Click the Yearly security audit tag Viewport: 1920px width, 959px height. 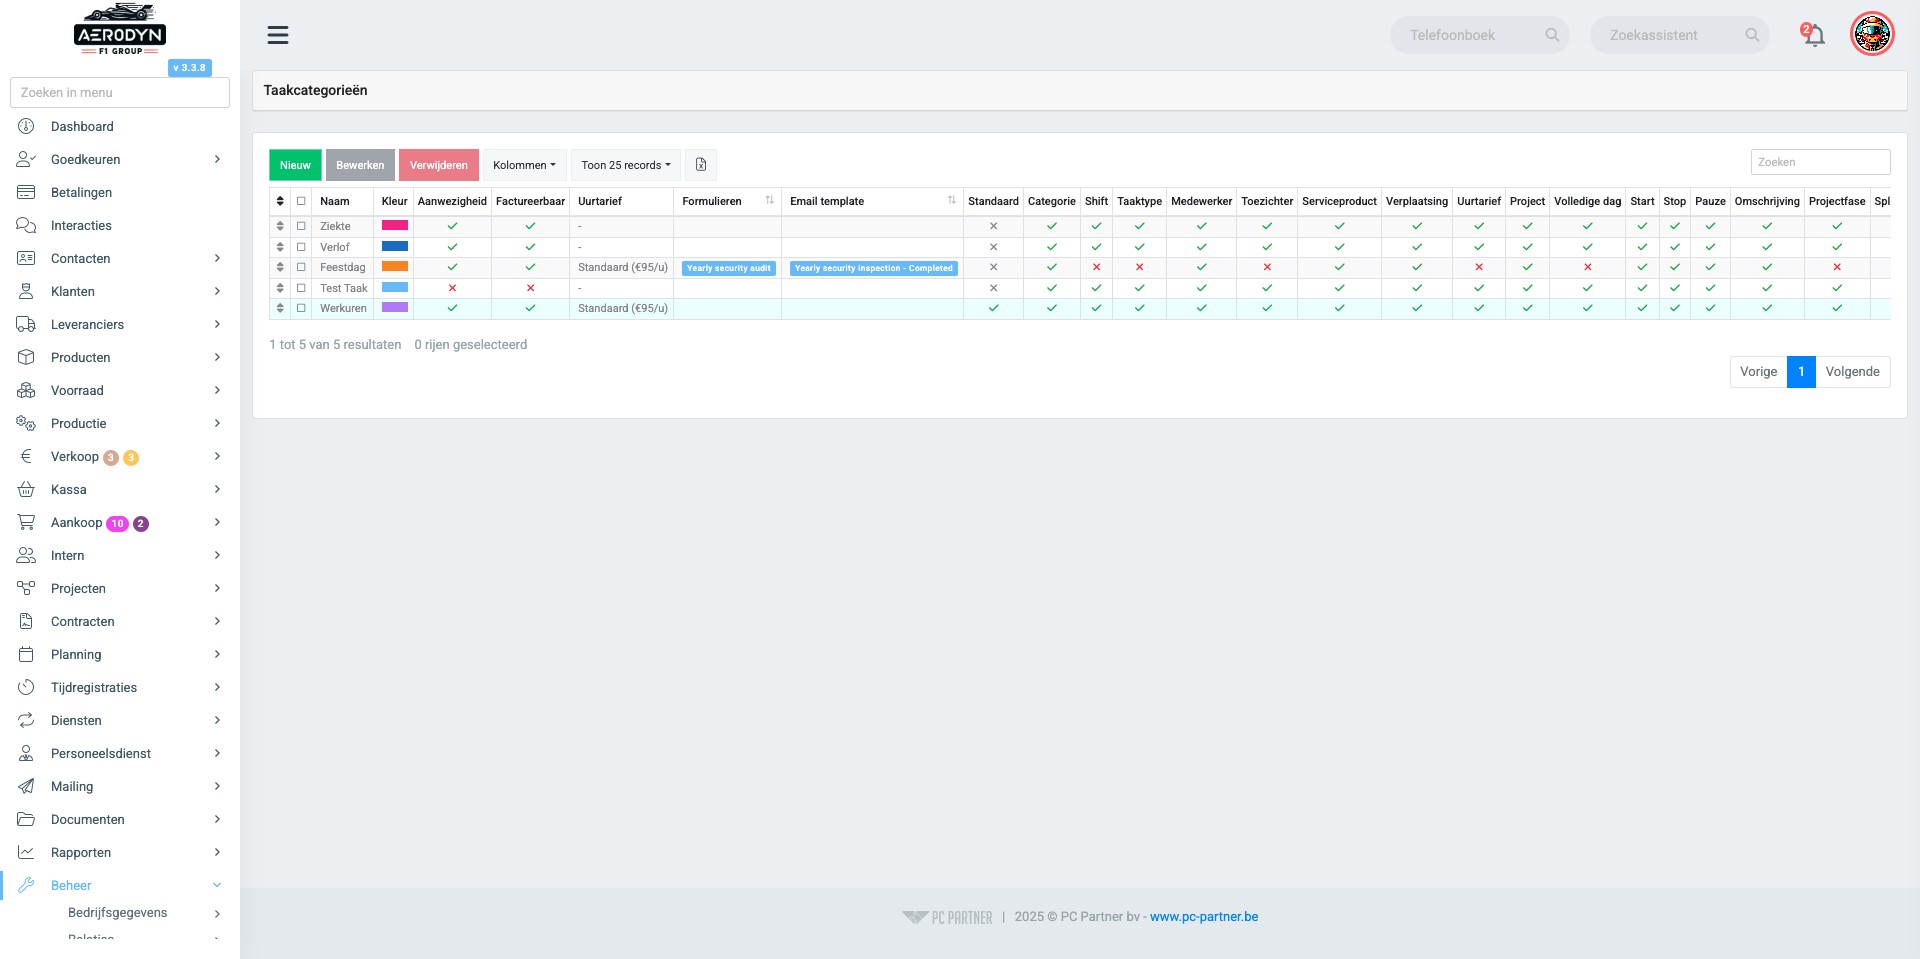[729, 268]
